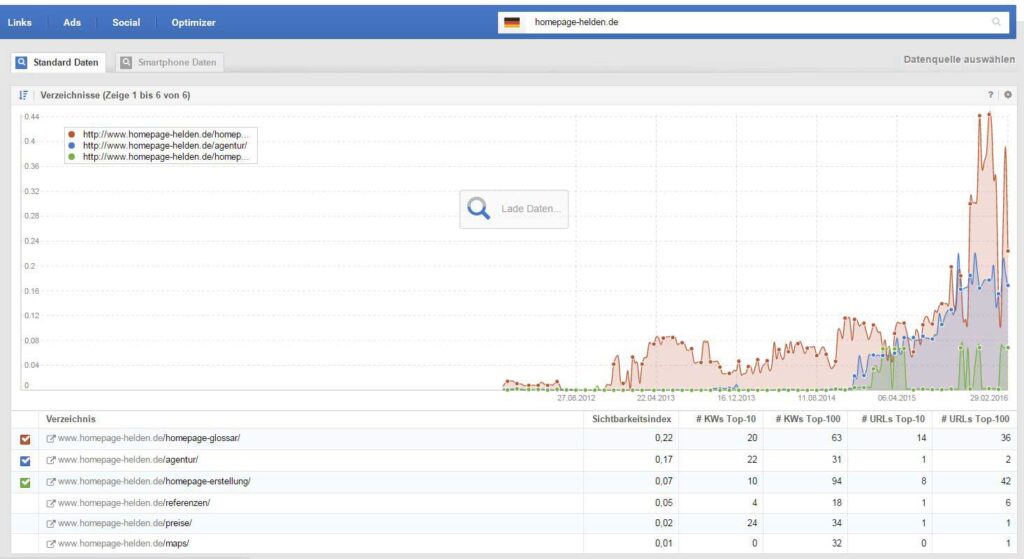Click external link icon for homepage-erstellung

tap(50, 482)
